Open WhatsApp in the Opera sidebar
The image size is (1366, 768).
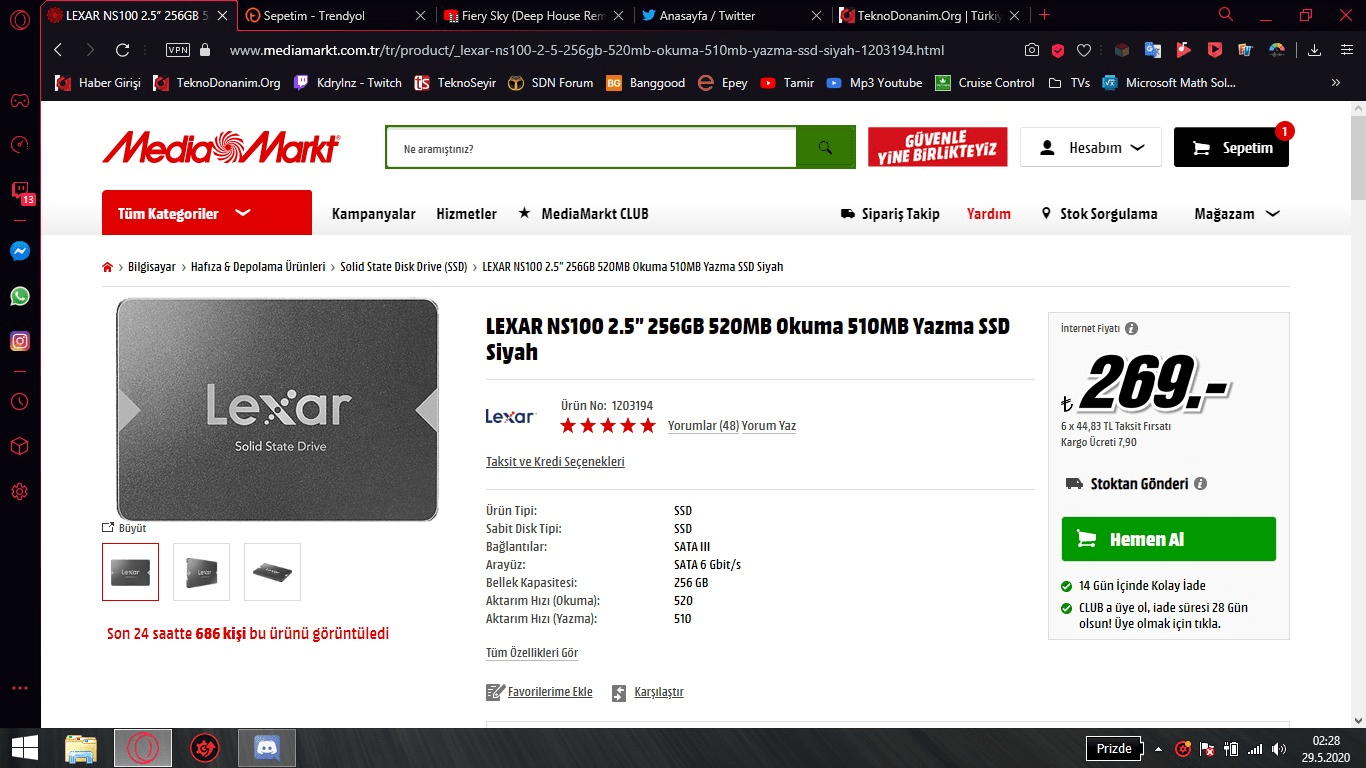[20, 296]
